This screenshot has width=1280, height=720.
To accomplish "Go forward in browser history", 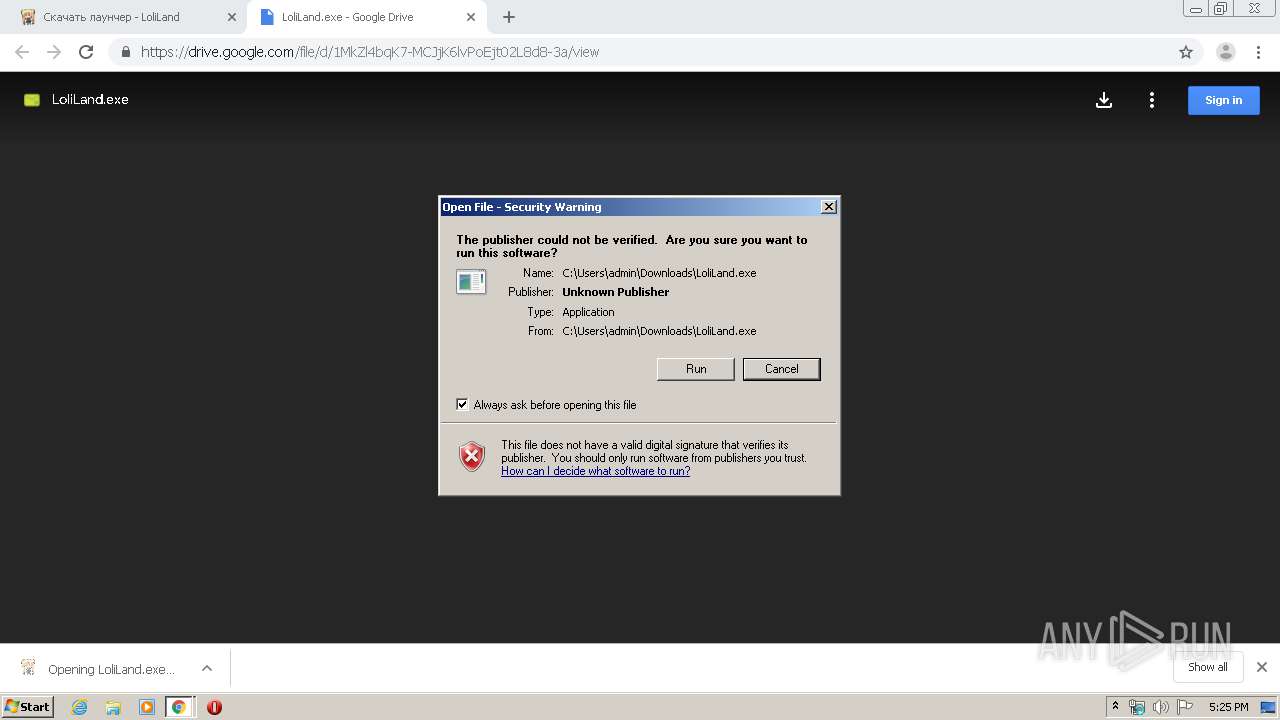I will (54, 52).
